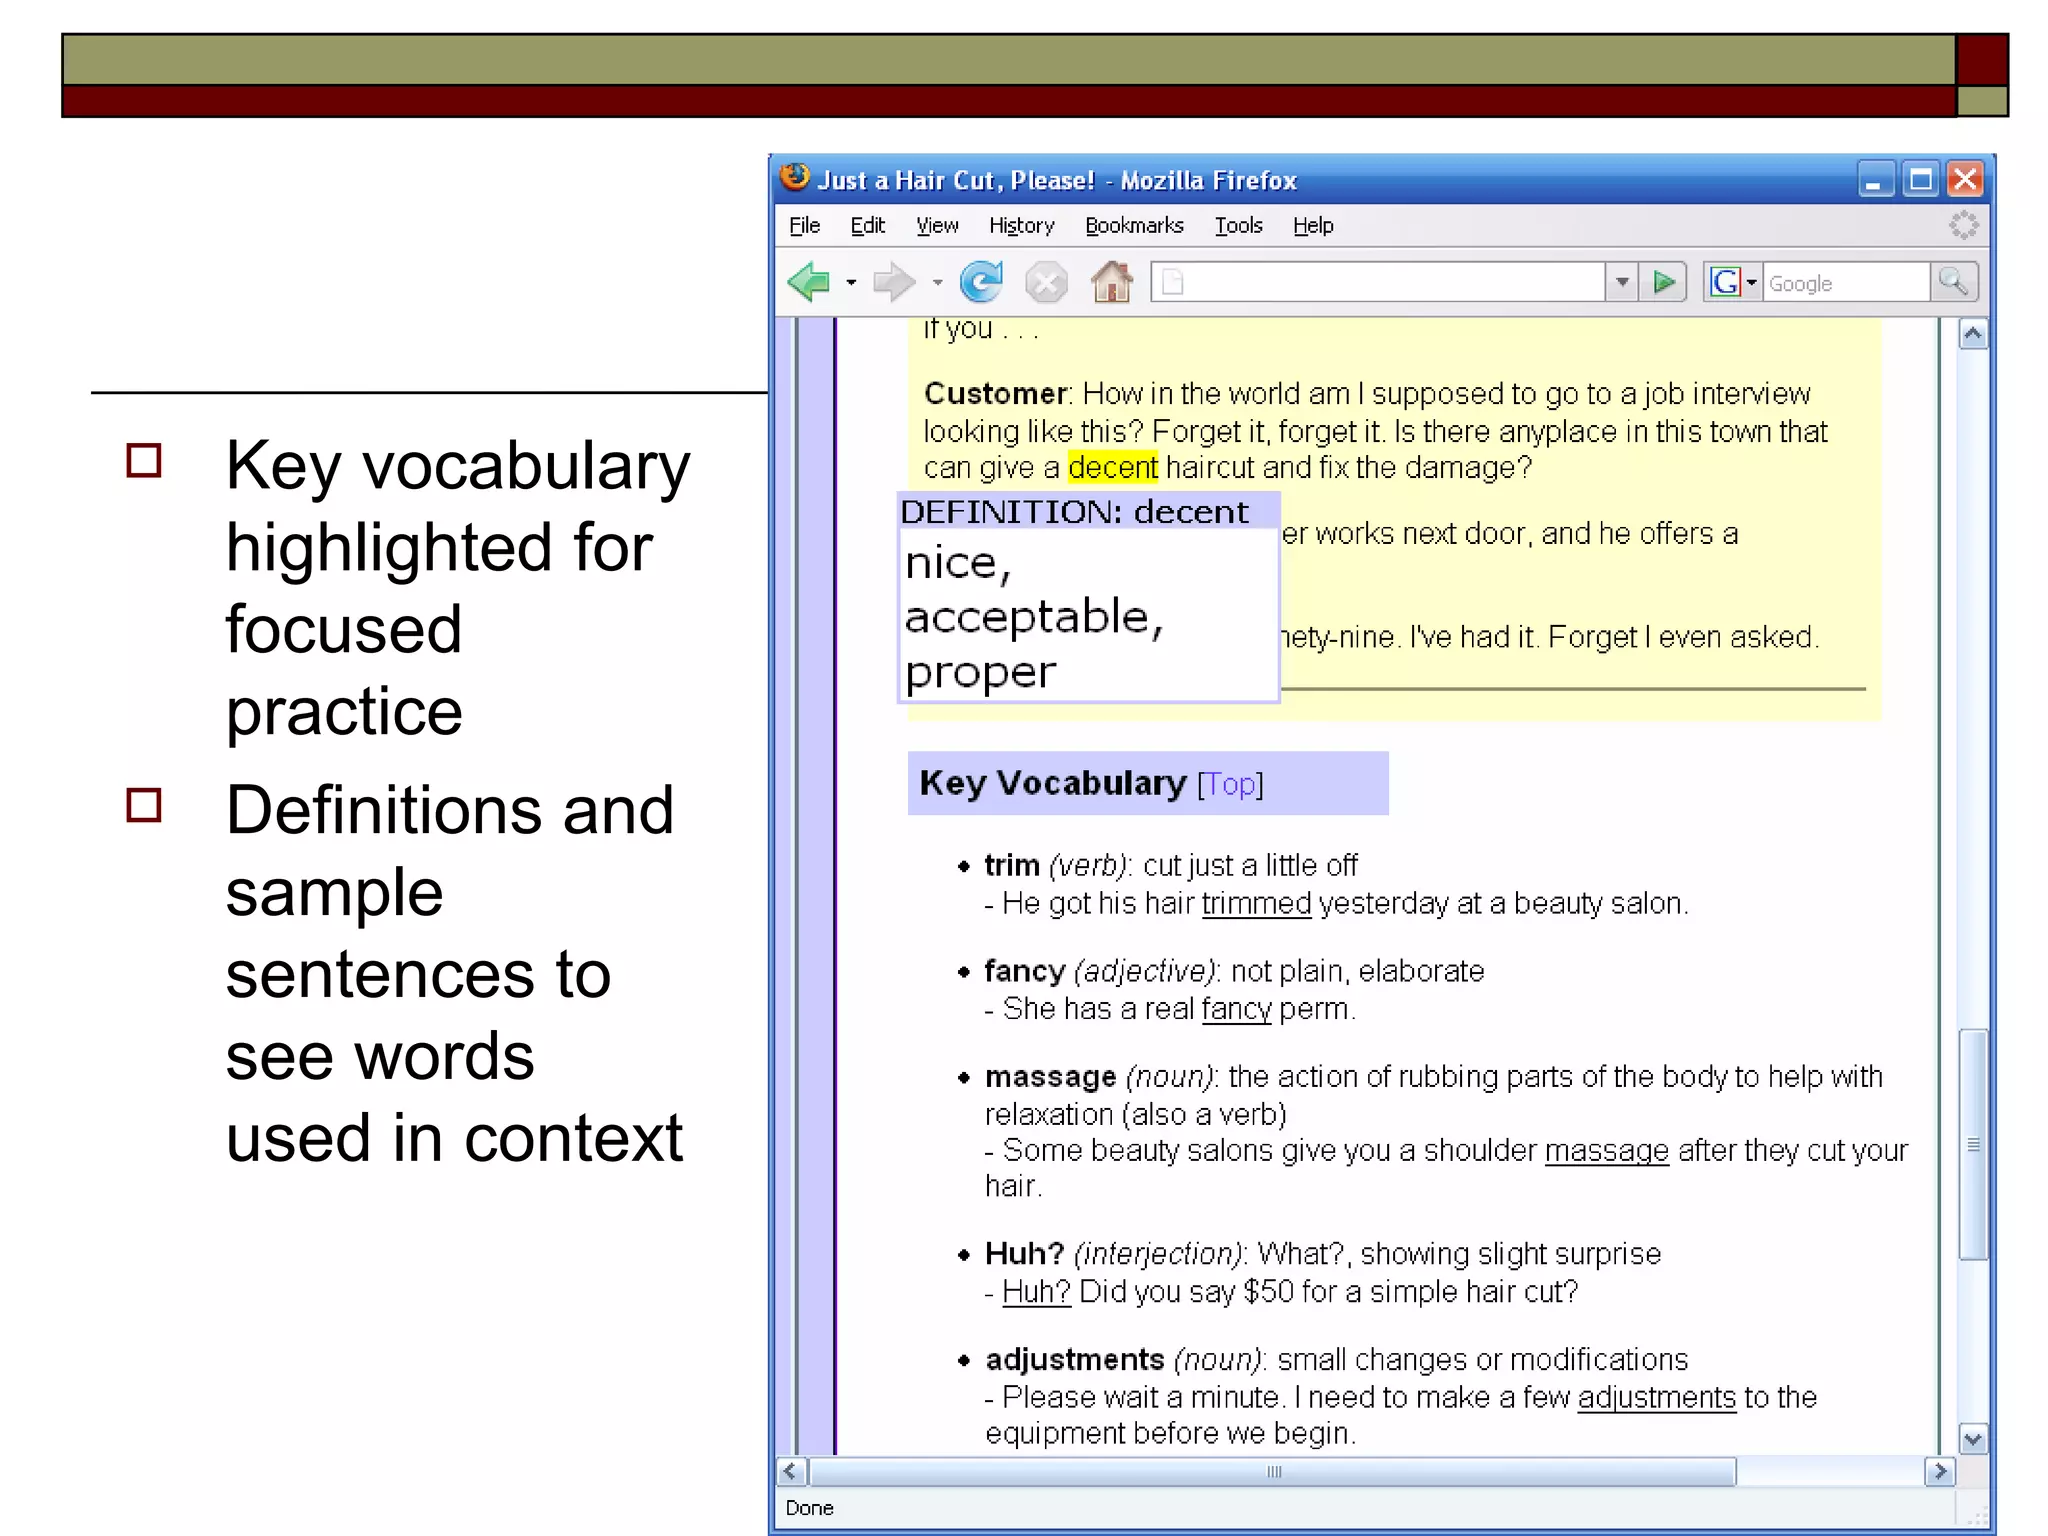Click the green Back arrow in Firefox
Screen dimensions: 2048x1536
pos(809,282)
